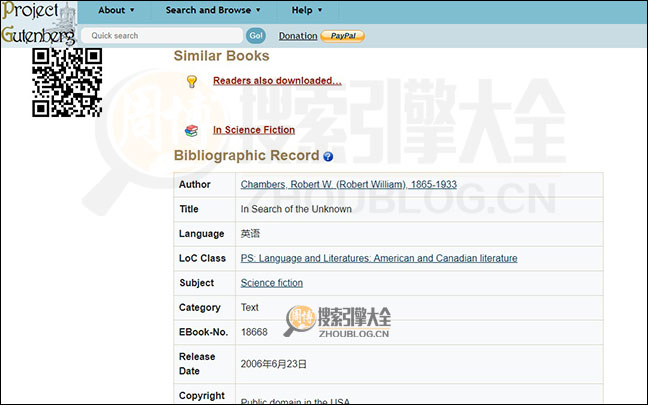Viewport: 648px width, 405px height.
Task: Focus the Quick search input field
Action: pyautogui.click(x=162, y=35)
